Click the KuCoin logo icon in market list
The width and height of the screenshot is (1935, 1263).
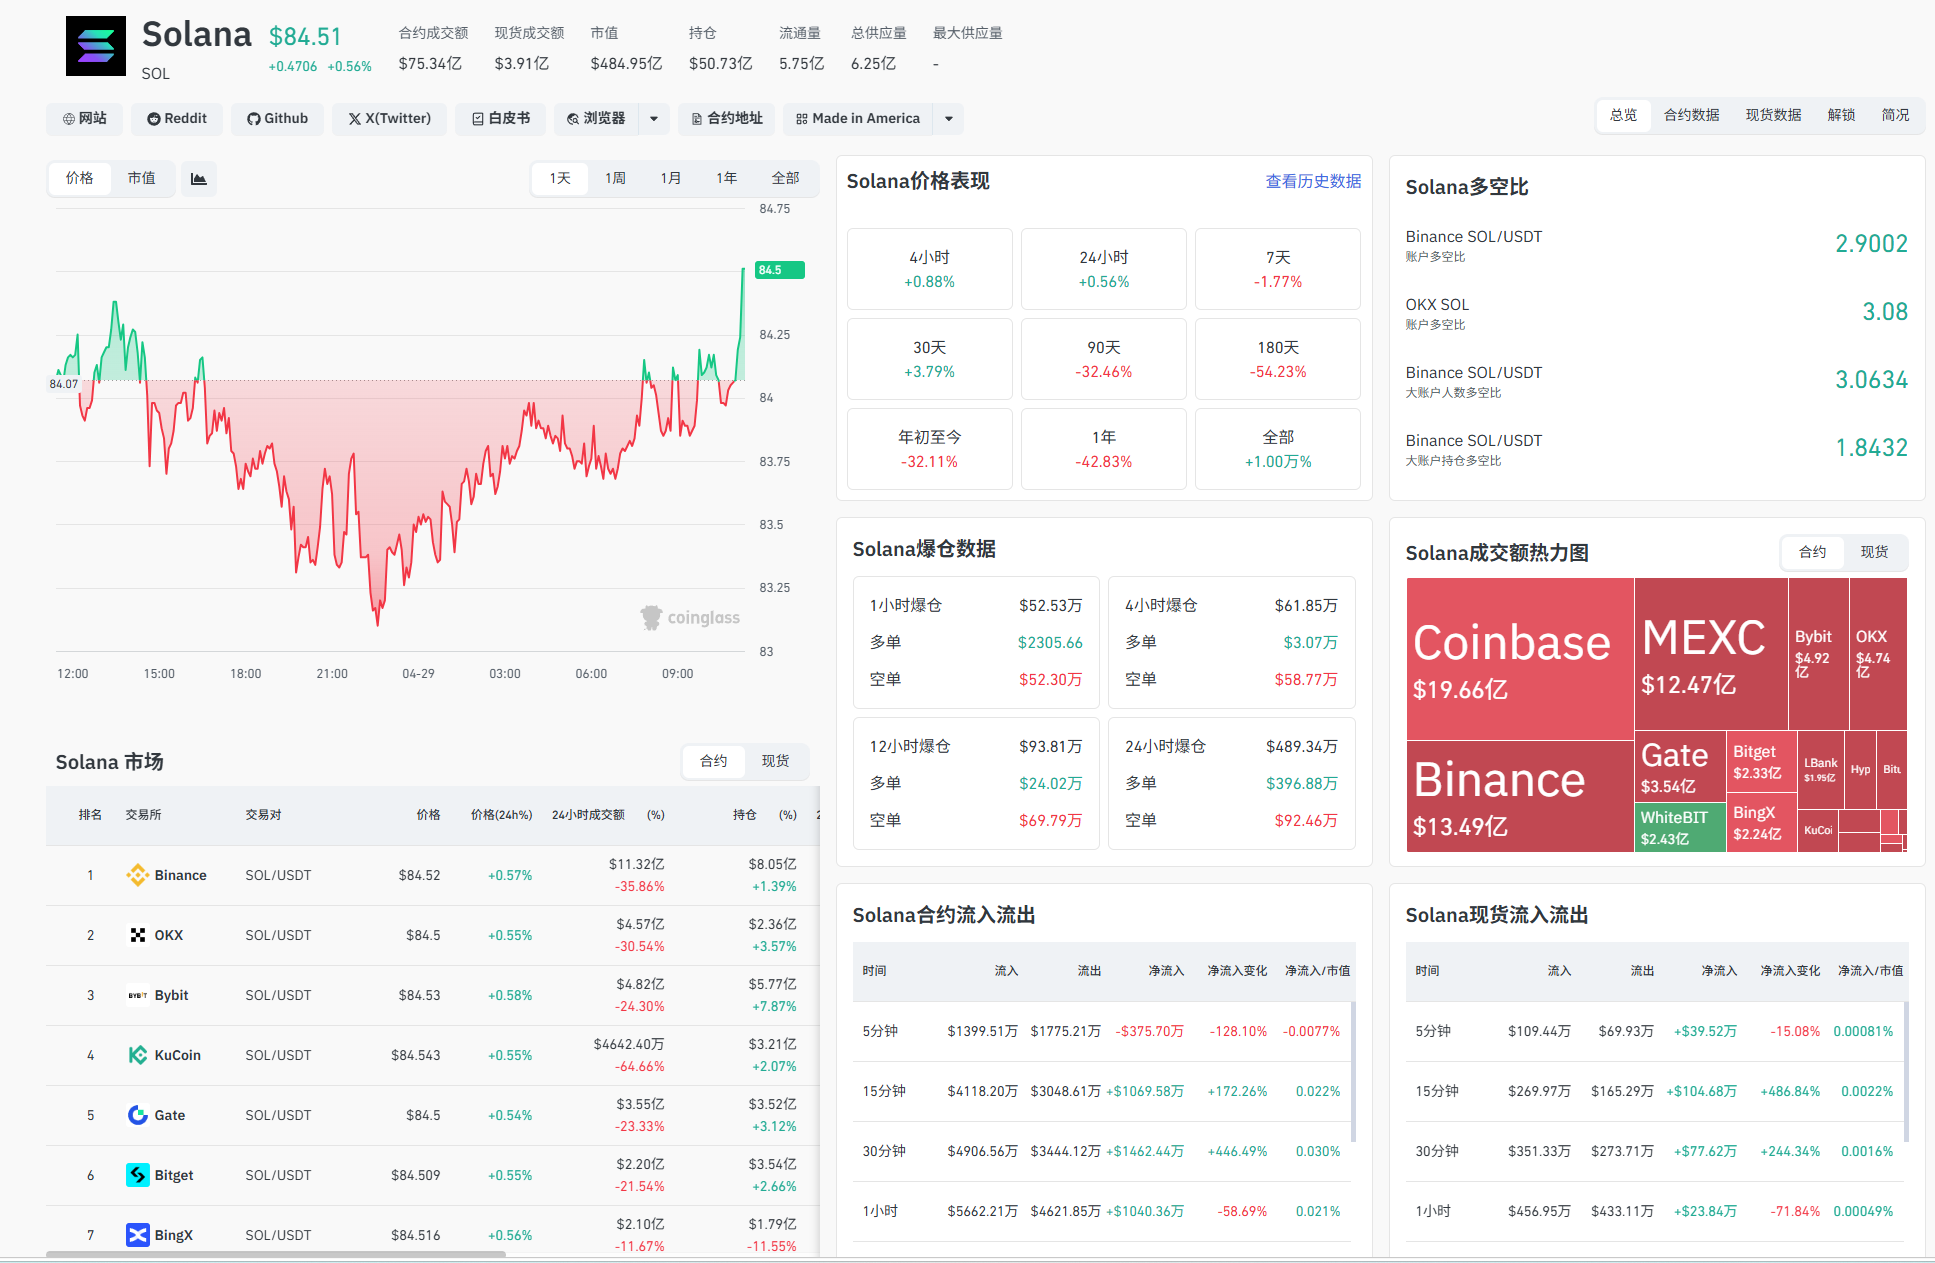137,1055
